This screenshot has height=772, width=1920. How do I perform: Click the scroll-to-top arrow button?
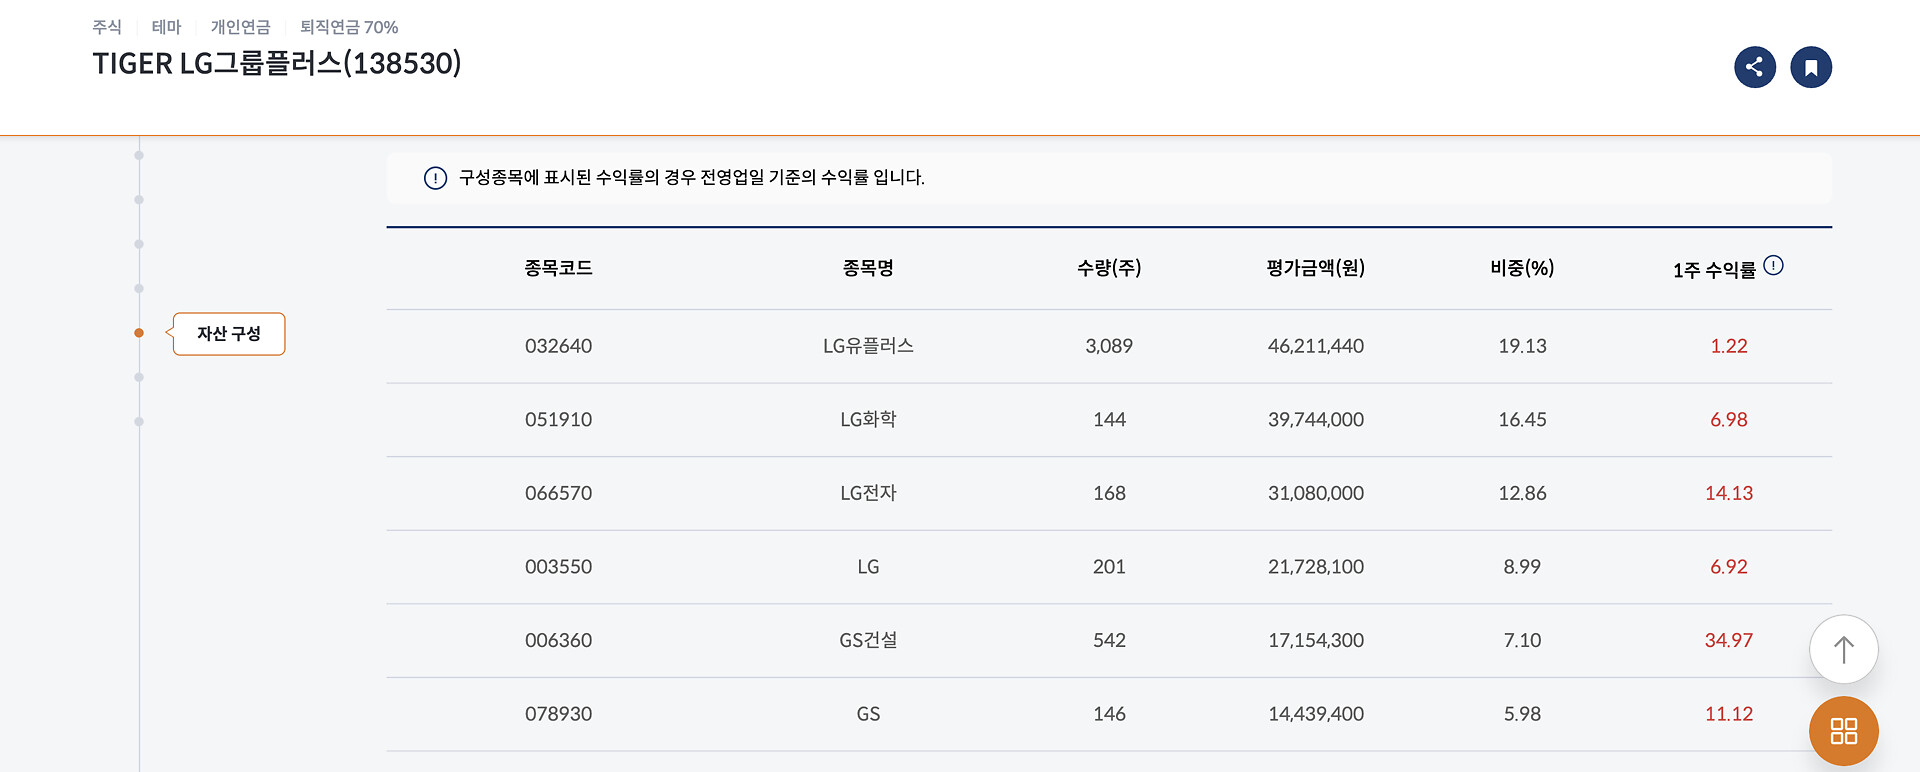click(x=1844, y=649)
